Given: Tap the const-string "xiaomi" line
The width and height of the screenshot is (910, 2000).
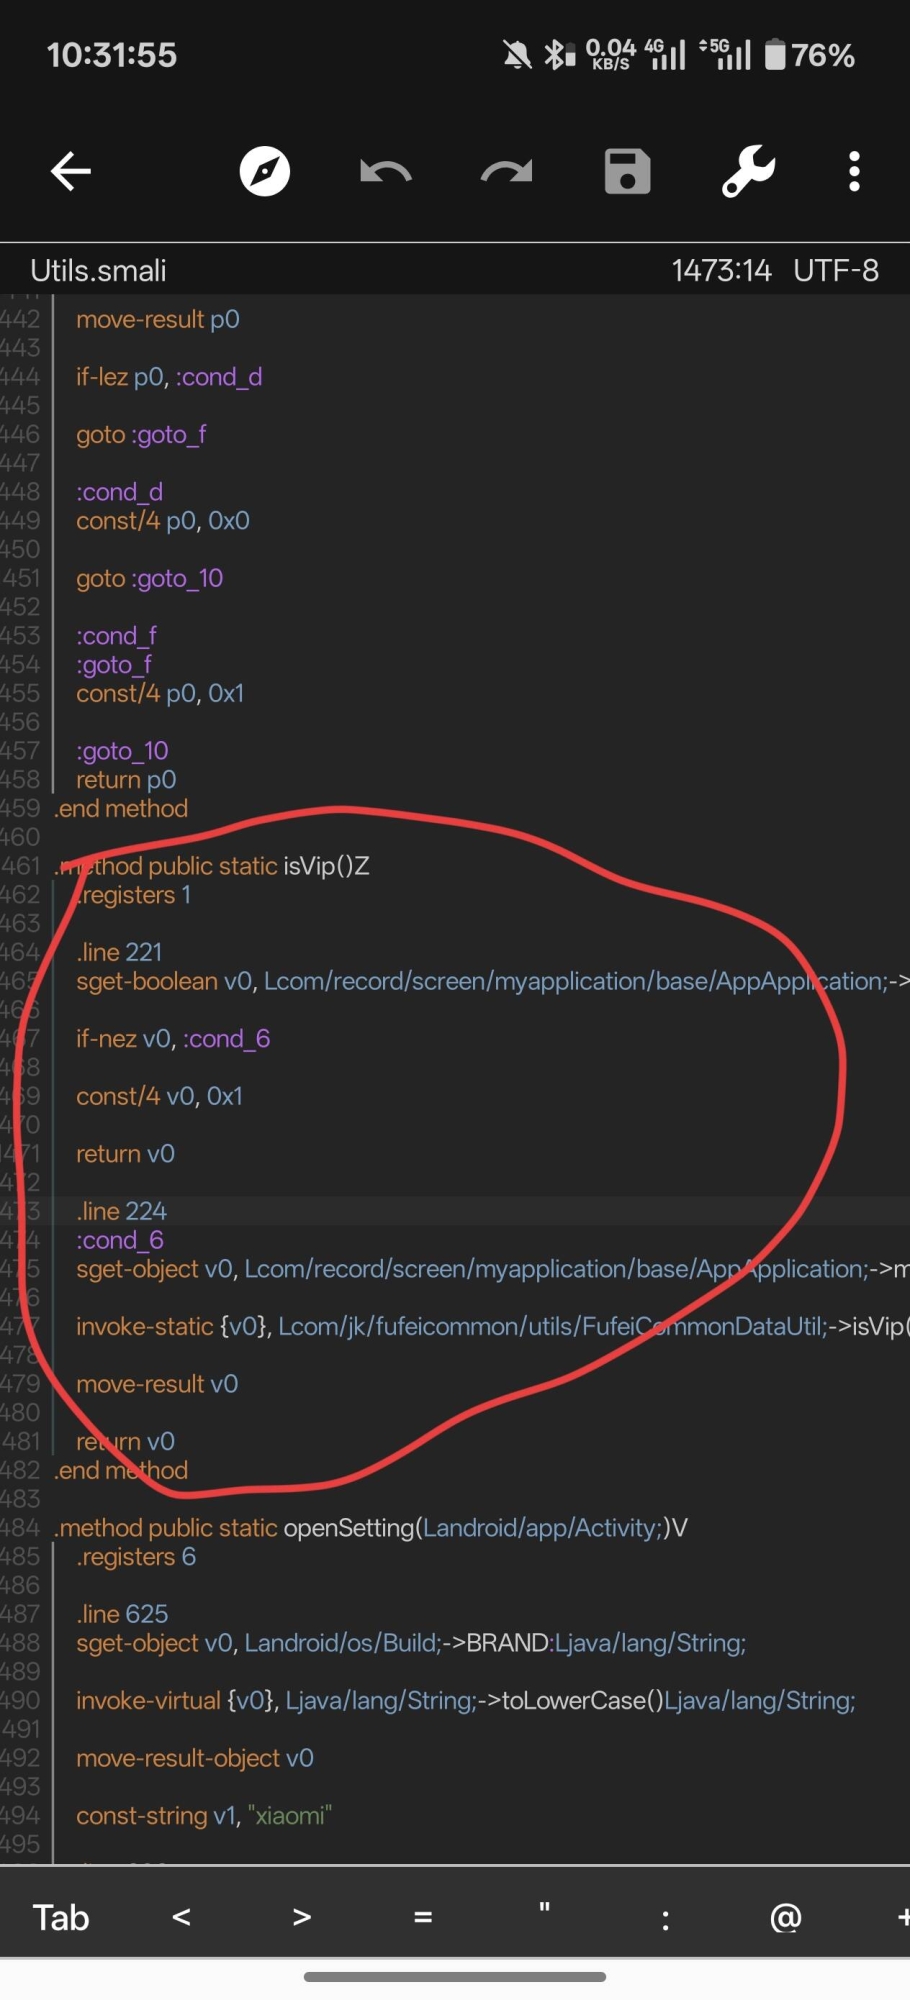Looking at the screenshot, I should tap(204, 1816).
